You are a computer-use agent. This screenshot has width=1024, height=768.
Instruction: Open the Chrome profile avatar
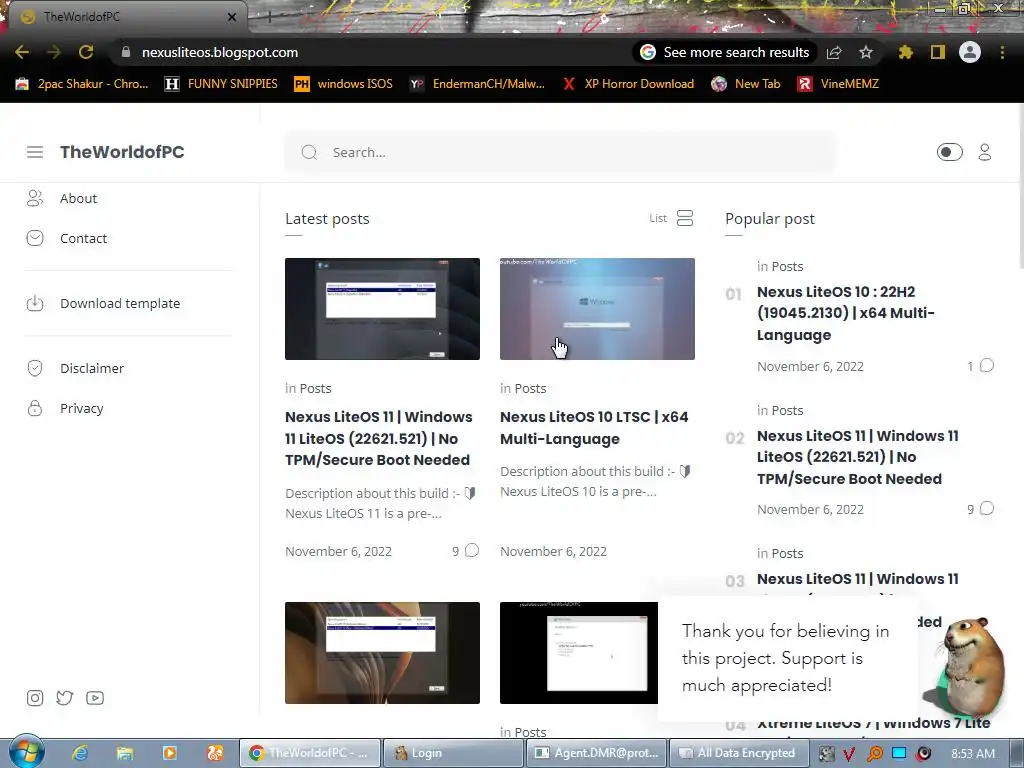tap(970, 52)
